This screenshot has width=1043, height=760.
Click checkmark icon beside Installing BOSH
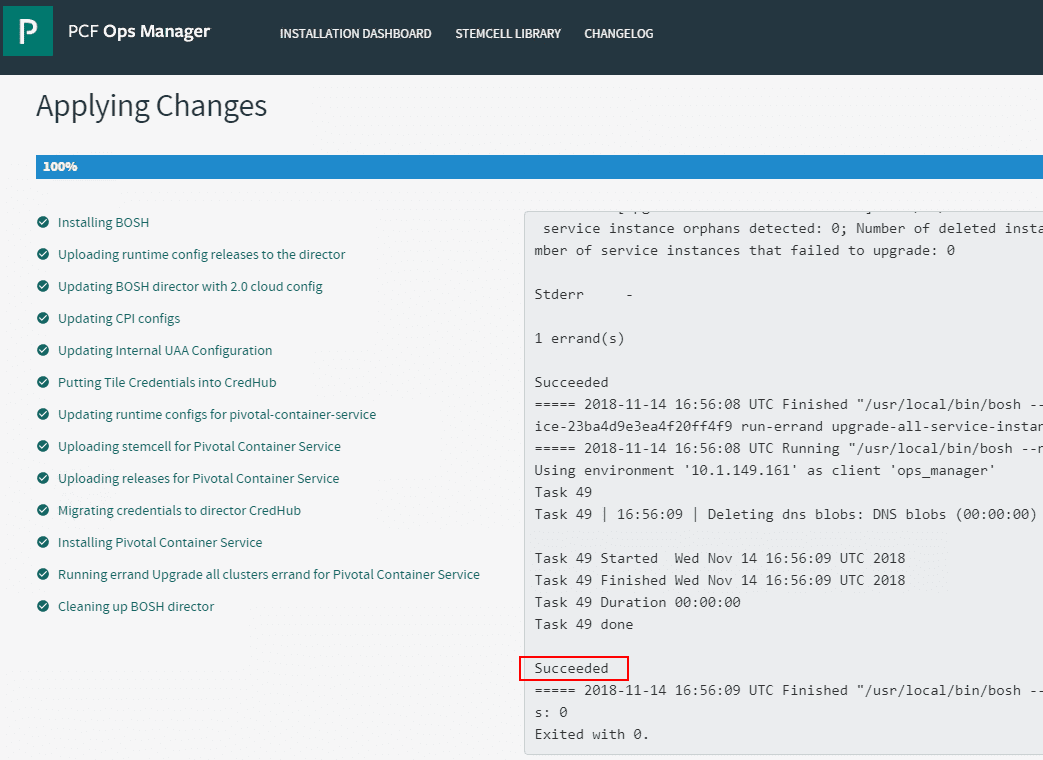click(43, 222)
